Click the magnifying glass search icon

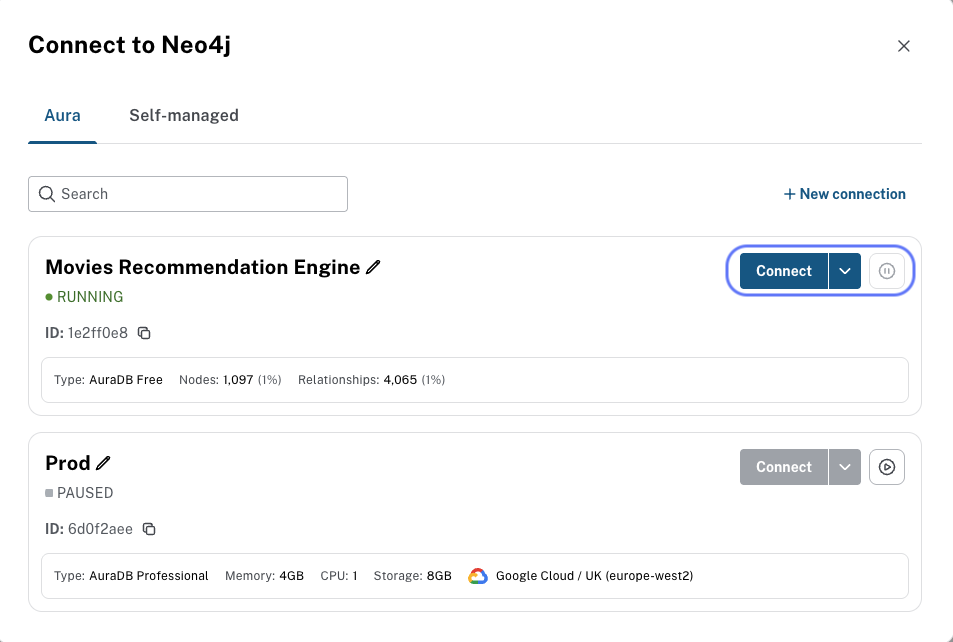47,193
